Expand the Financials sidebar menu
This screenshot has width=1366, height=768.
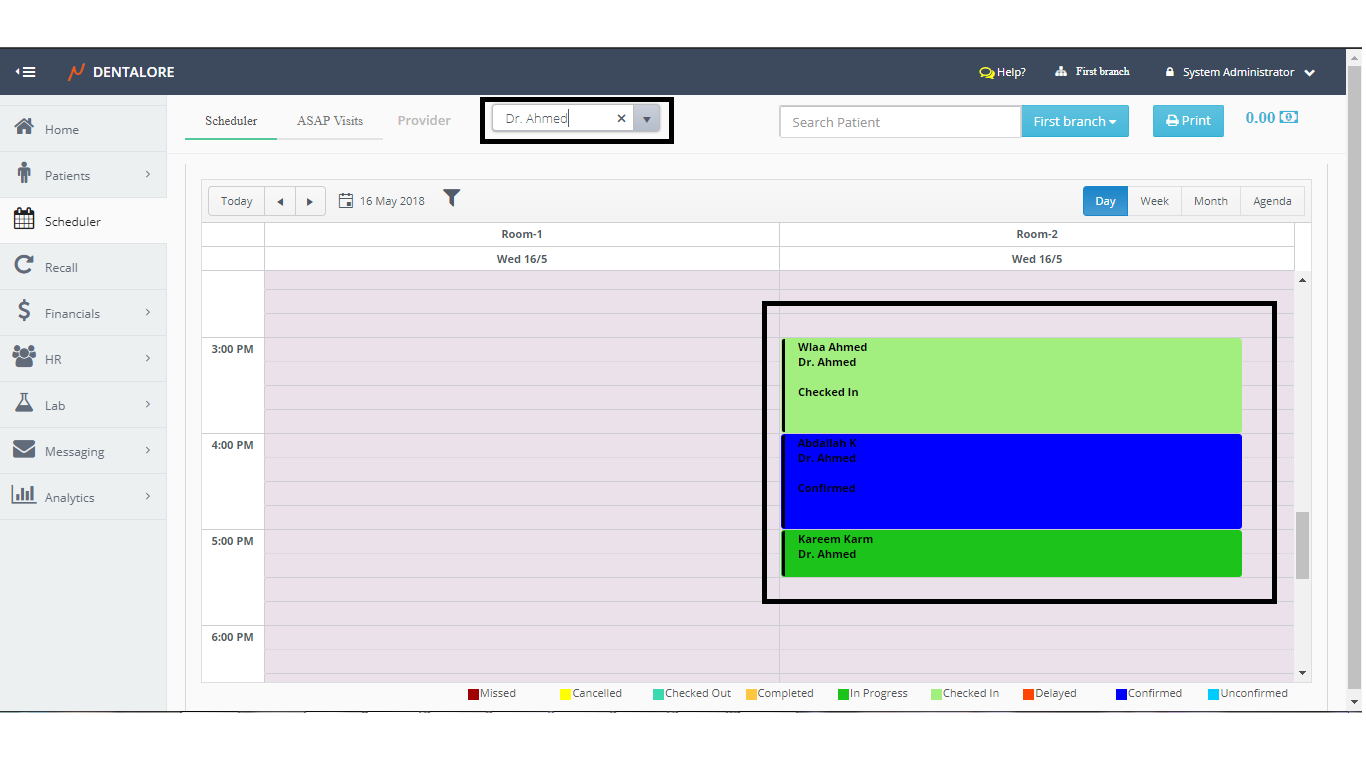point(72,313)
